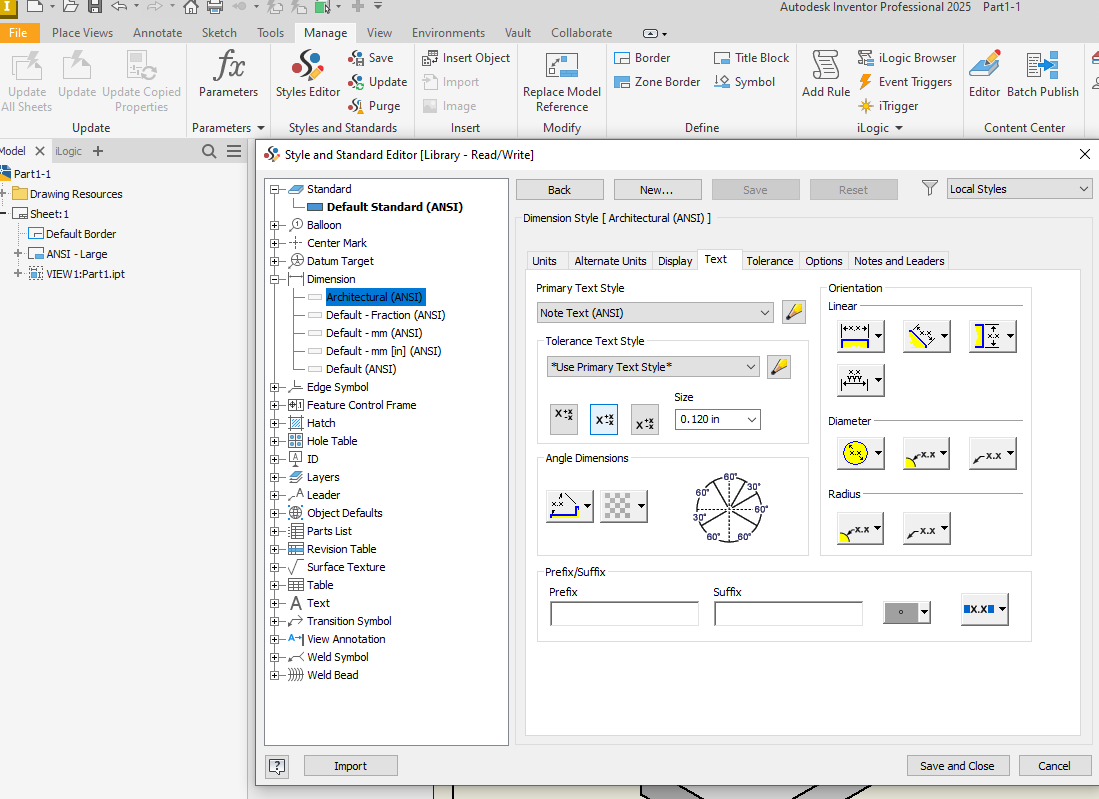
Task: Click the help question mark button
Action: click(x=277, y=766)
